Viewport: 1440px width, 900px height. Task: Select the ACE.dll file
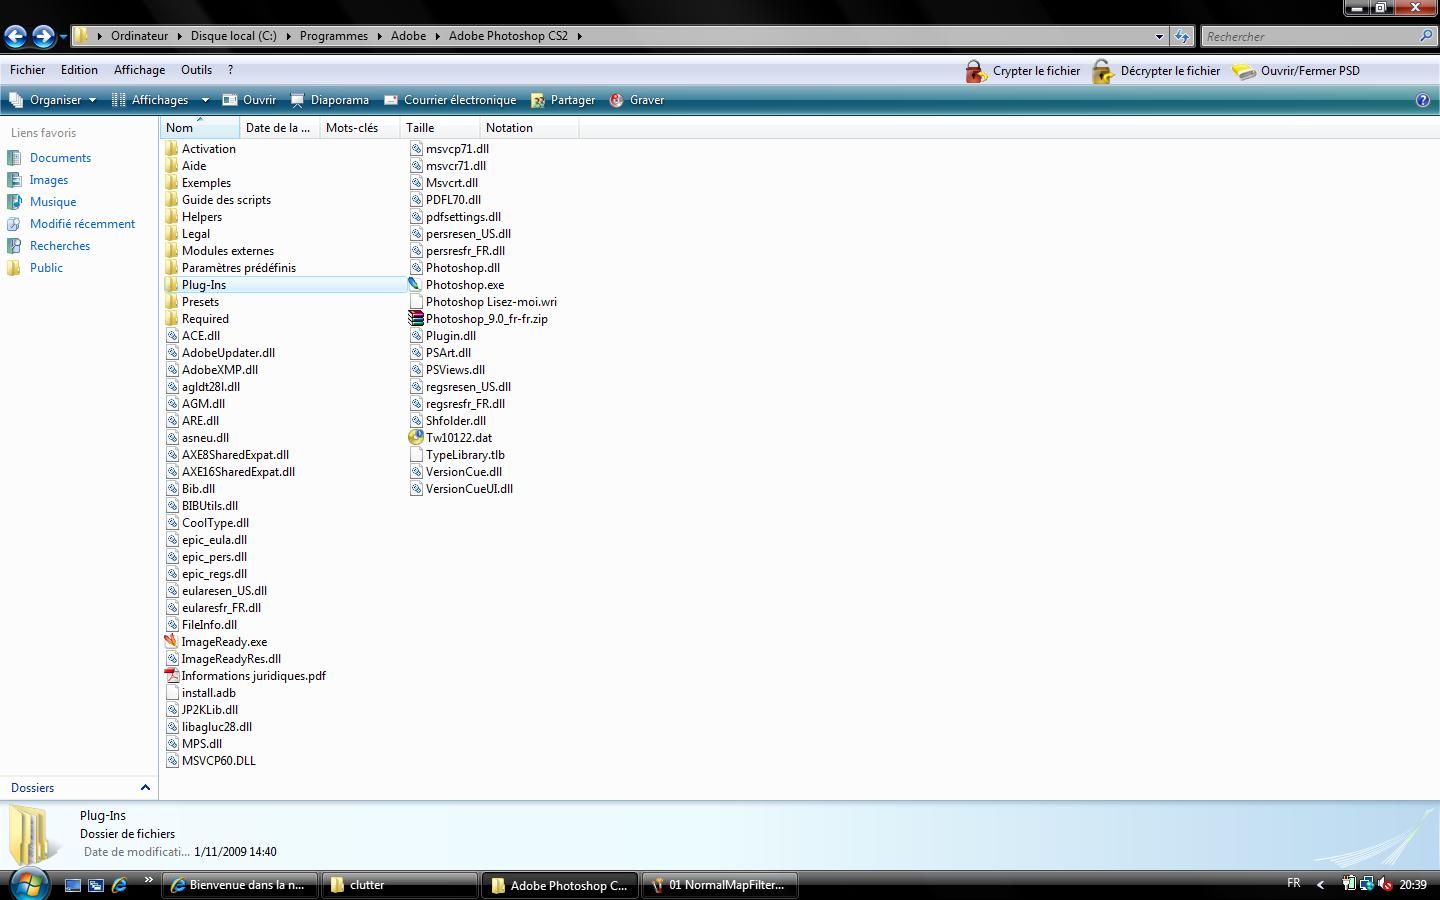(x=193, y=336)
